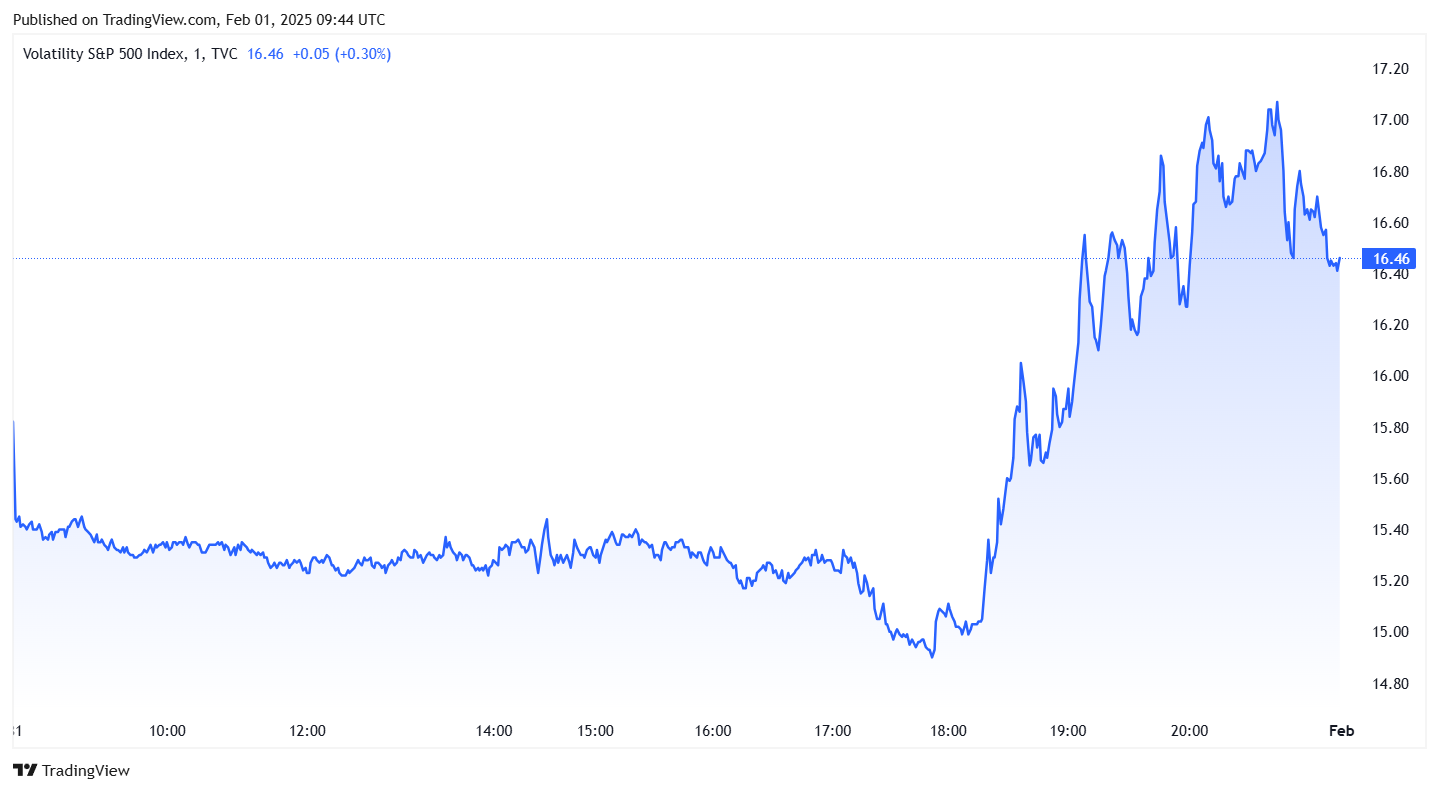1439x792 pixels.
Task: Click the 18:00 time axis label
Action: pyautogui.click(x=948, y=731)
